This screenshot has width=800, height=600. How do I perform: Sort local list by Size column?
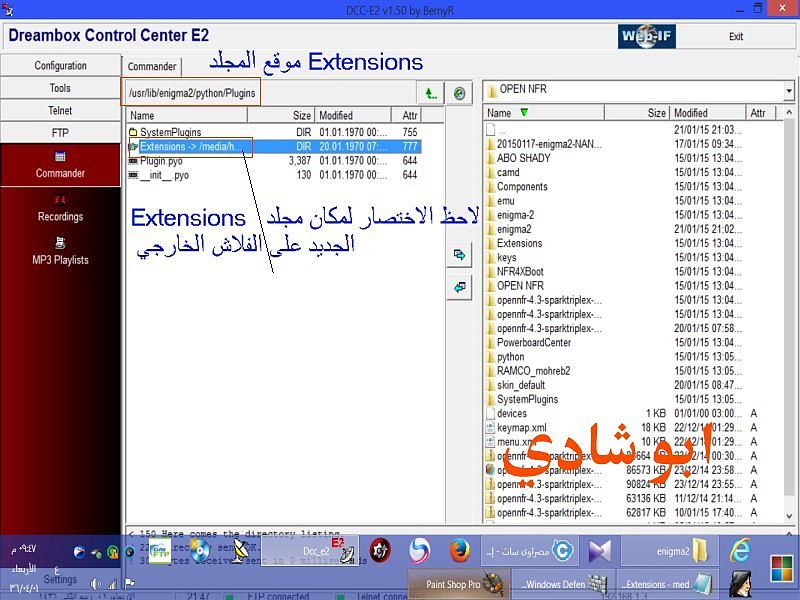point(637,113)
